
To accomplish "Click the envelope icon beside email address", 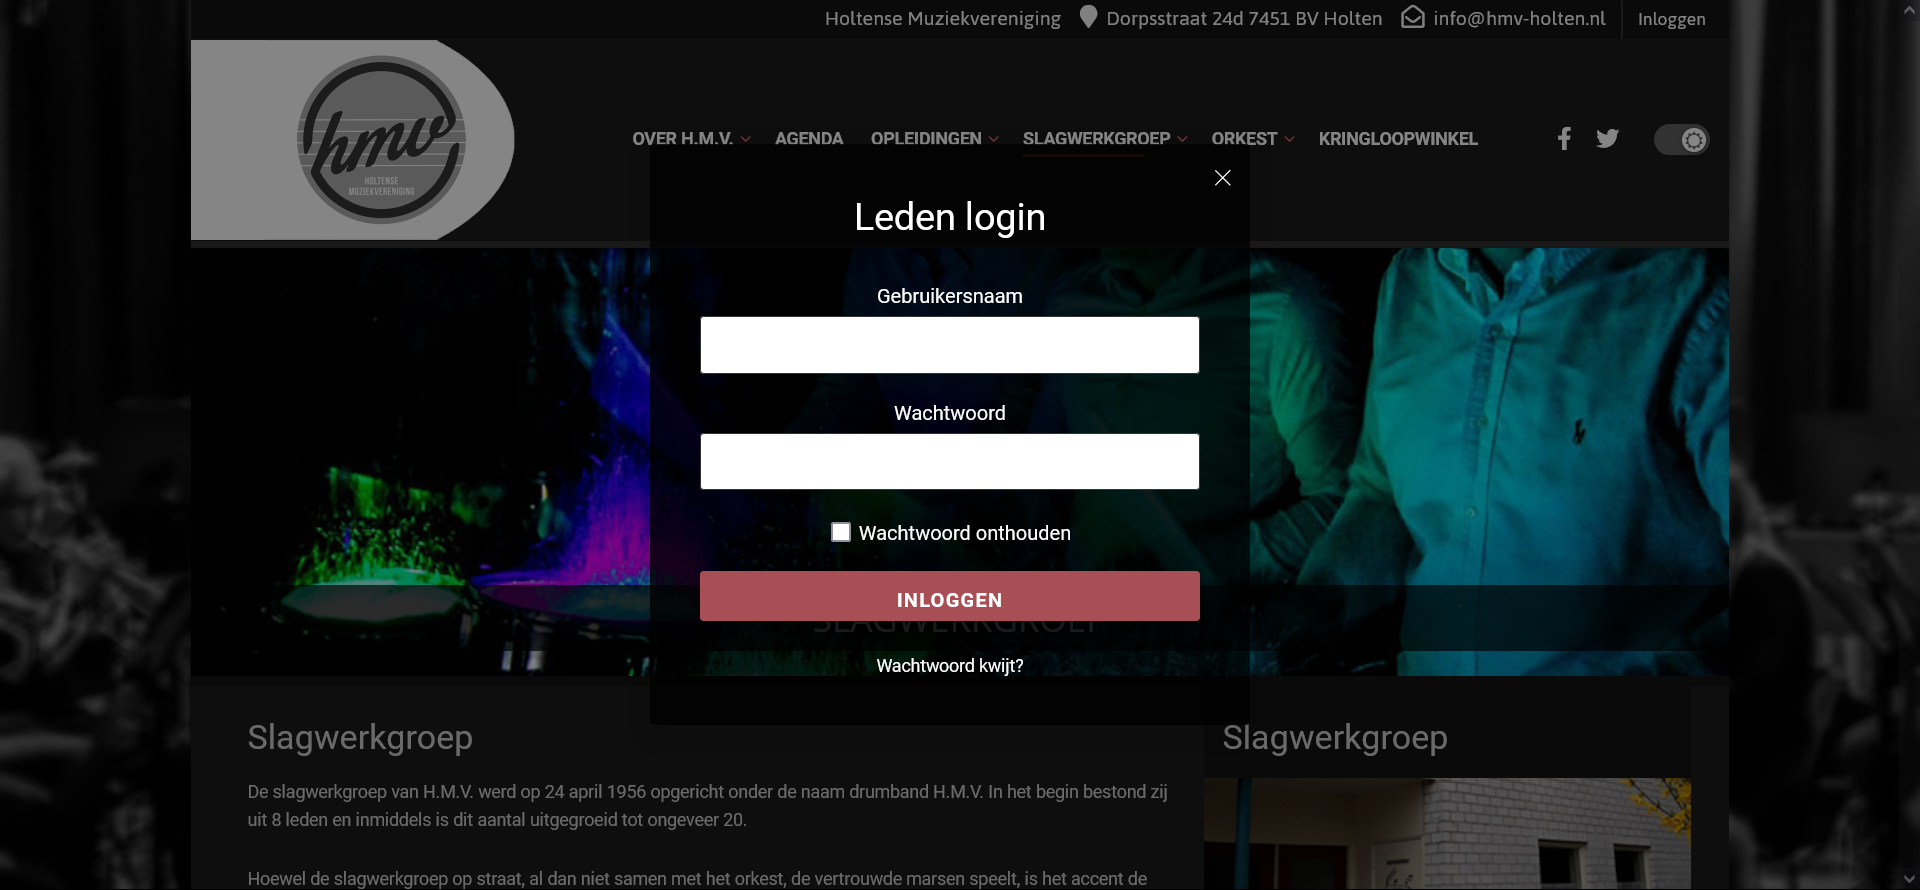I will (1412, 17).
